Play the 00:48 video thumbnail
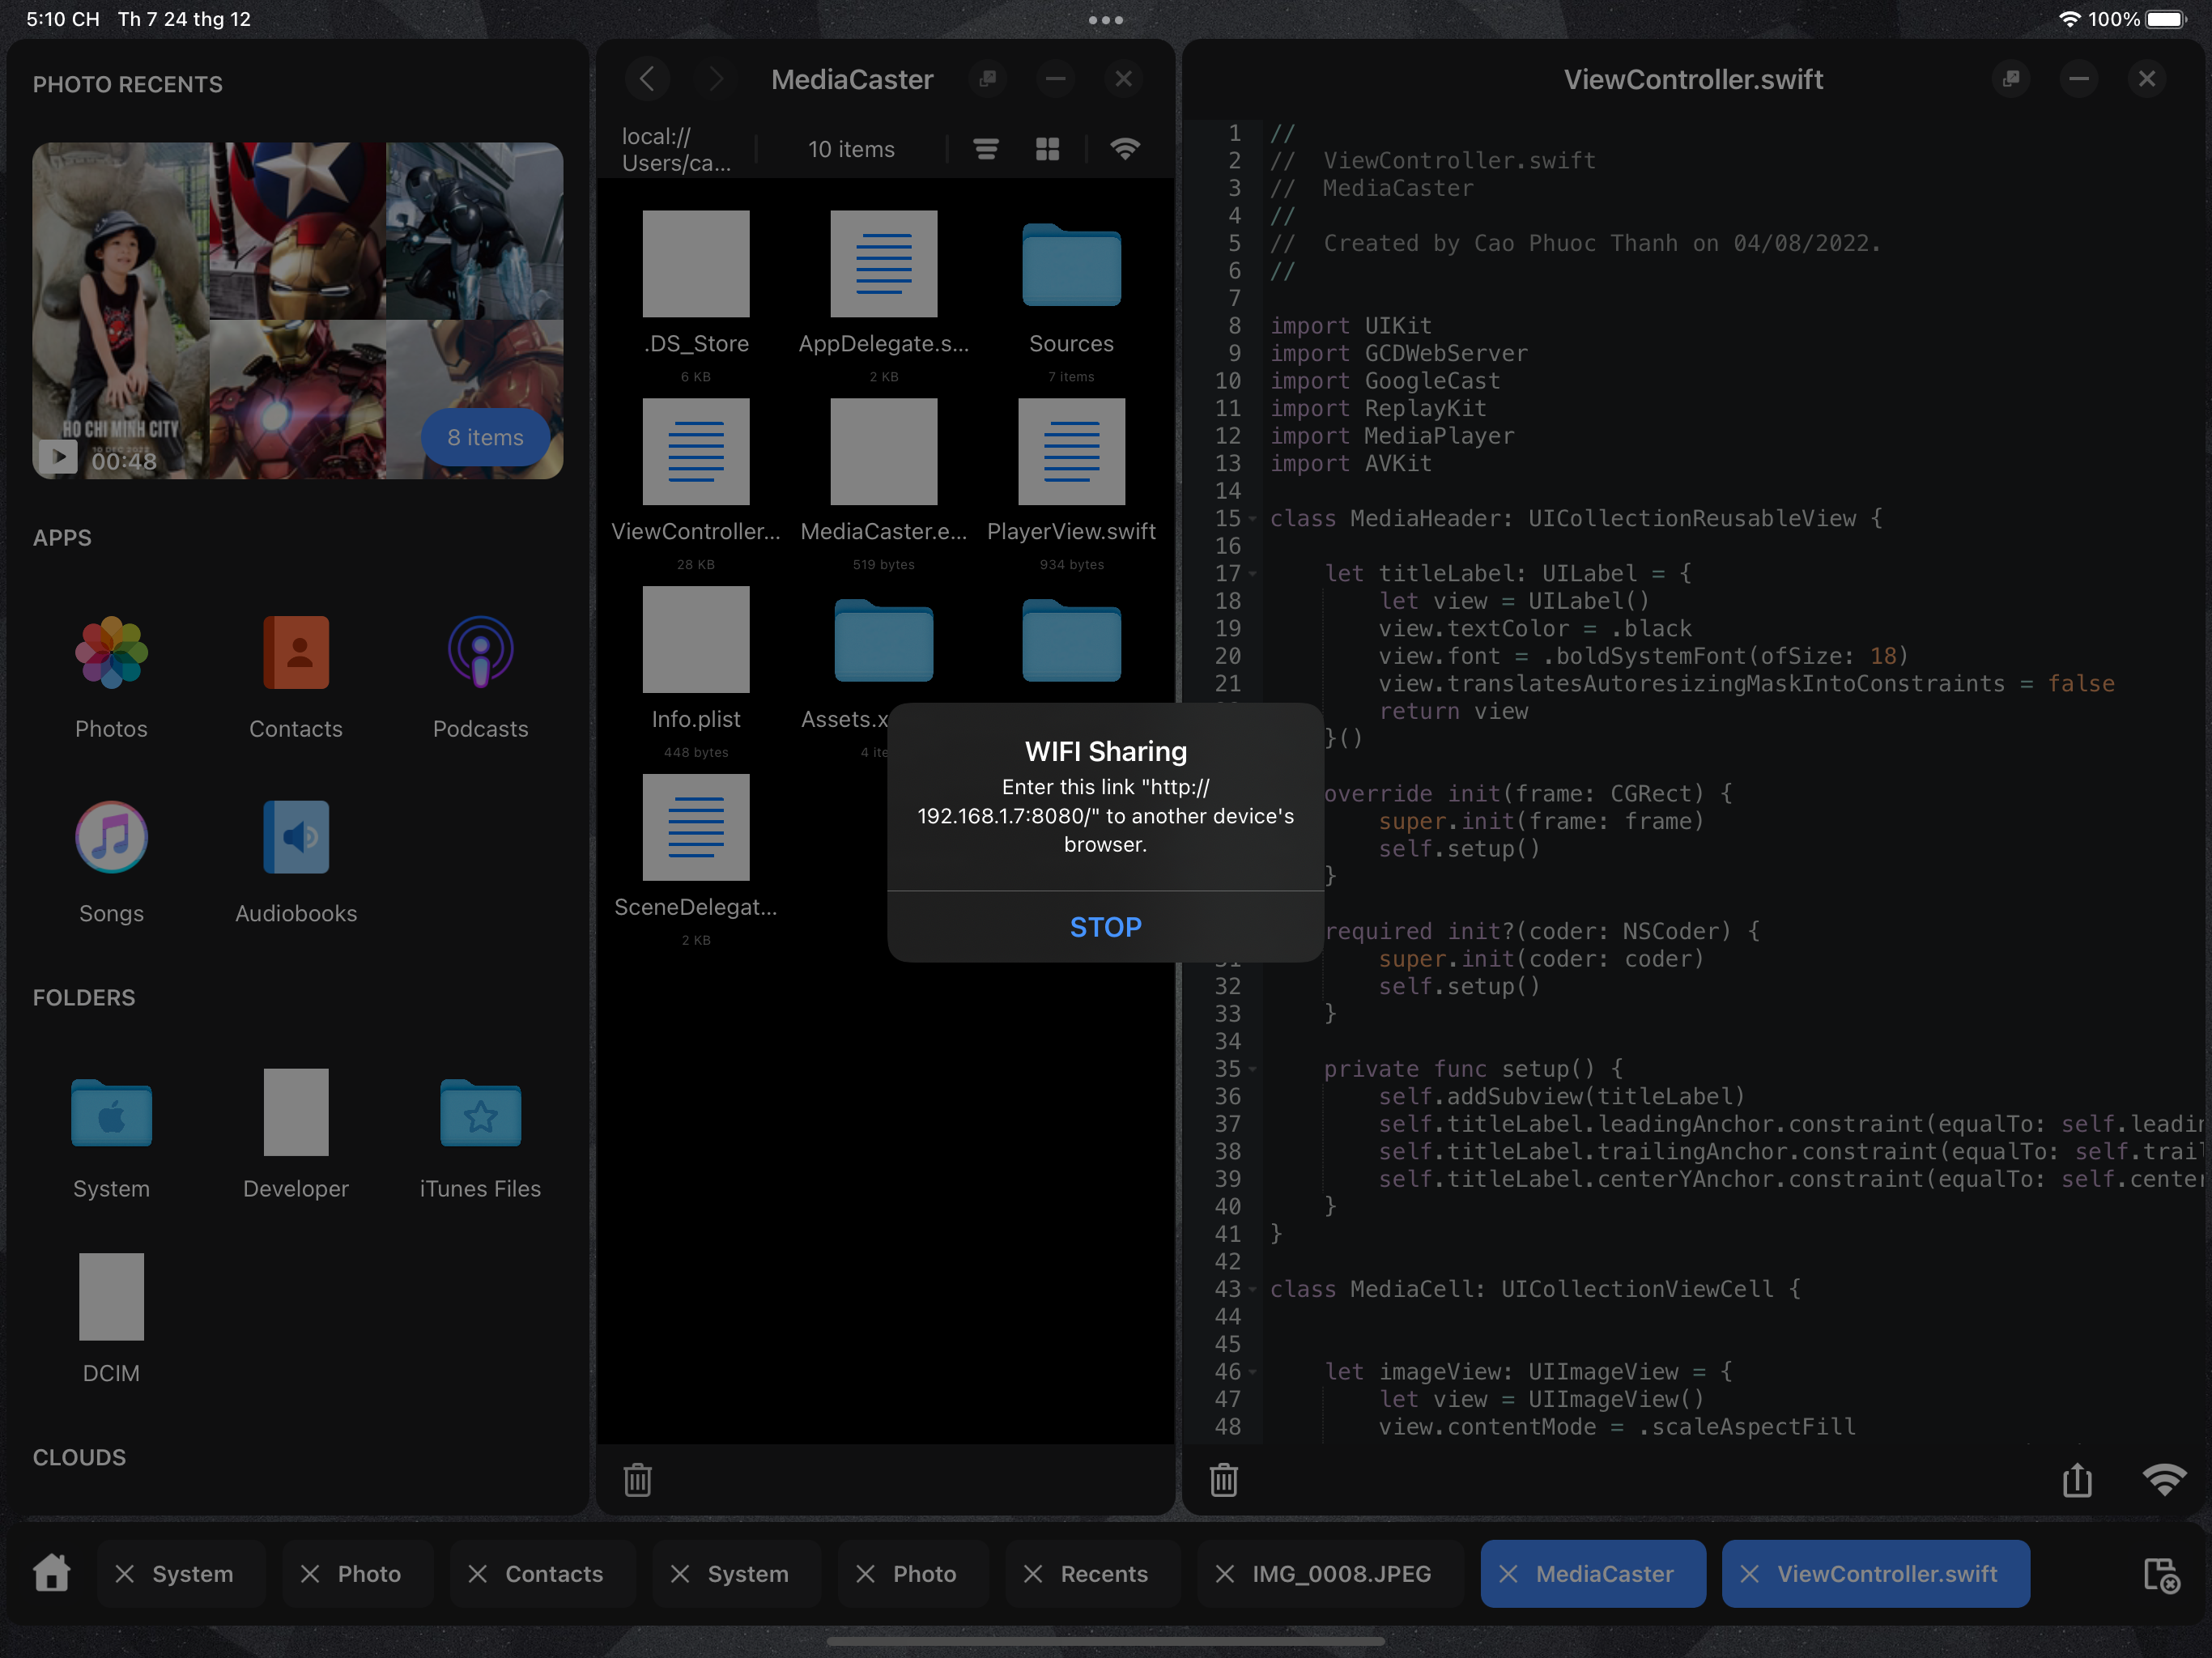 pos(121,310)
